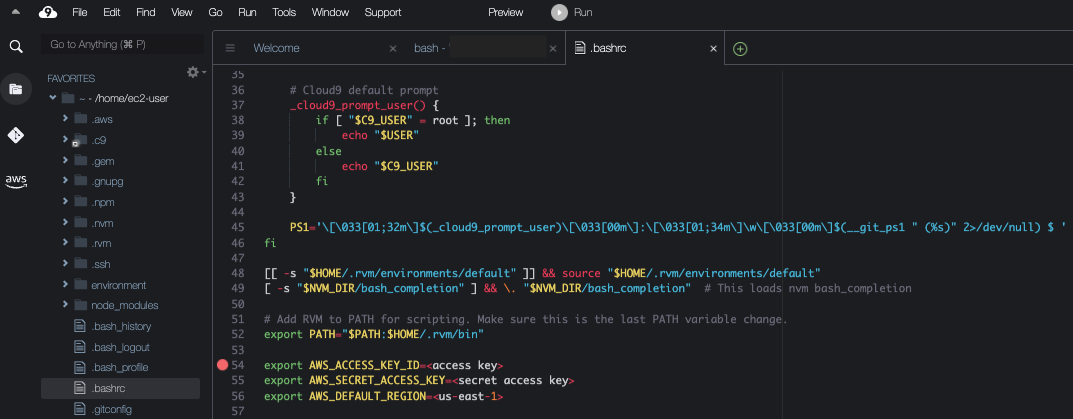Open the Run menu
Image resolution: width=1073 pixels, height=419 pixels.
(x=247, y=12)
